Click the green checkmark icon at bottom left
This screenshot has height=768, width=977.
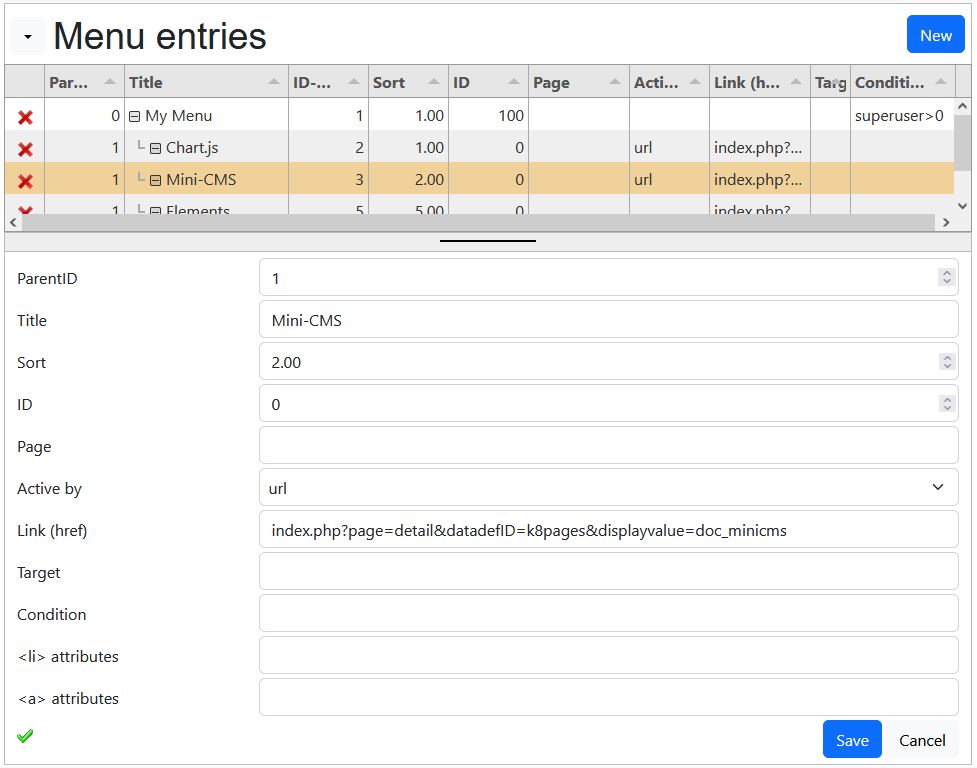point(25,736)
